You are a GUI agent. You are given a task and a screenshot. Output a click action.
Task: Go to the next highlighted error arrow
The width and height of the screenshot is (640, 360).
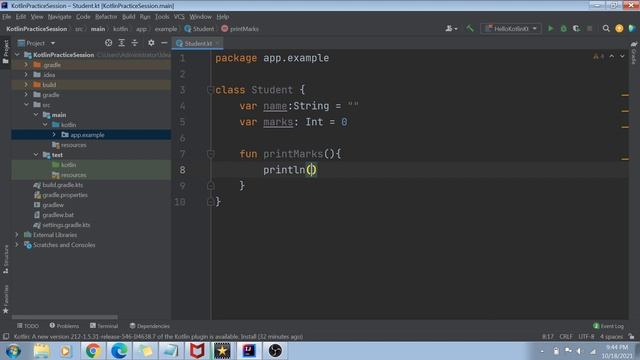(622, 57)
